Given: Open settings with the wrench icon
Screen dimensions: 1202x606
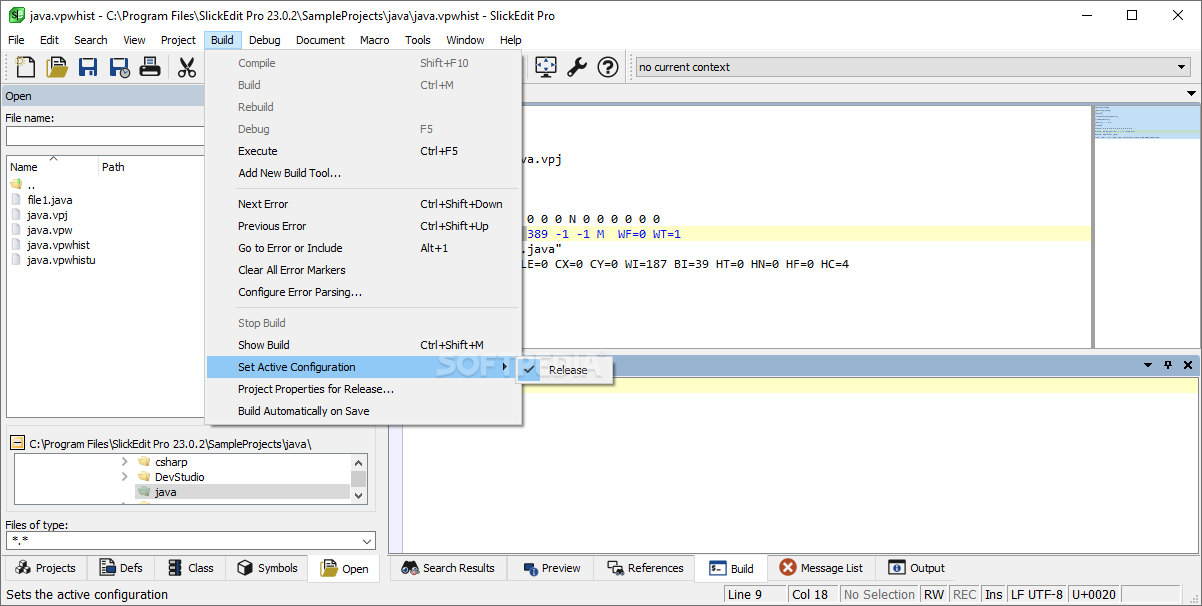Looking at the screenshot, I should 577,67.
